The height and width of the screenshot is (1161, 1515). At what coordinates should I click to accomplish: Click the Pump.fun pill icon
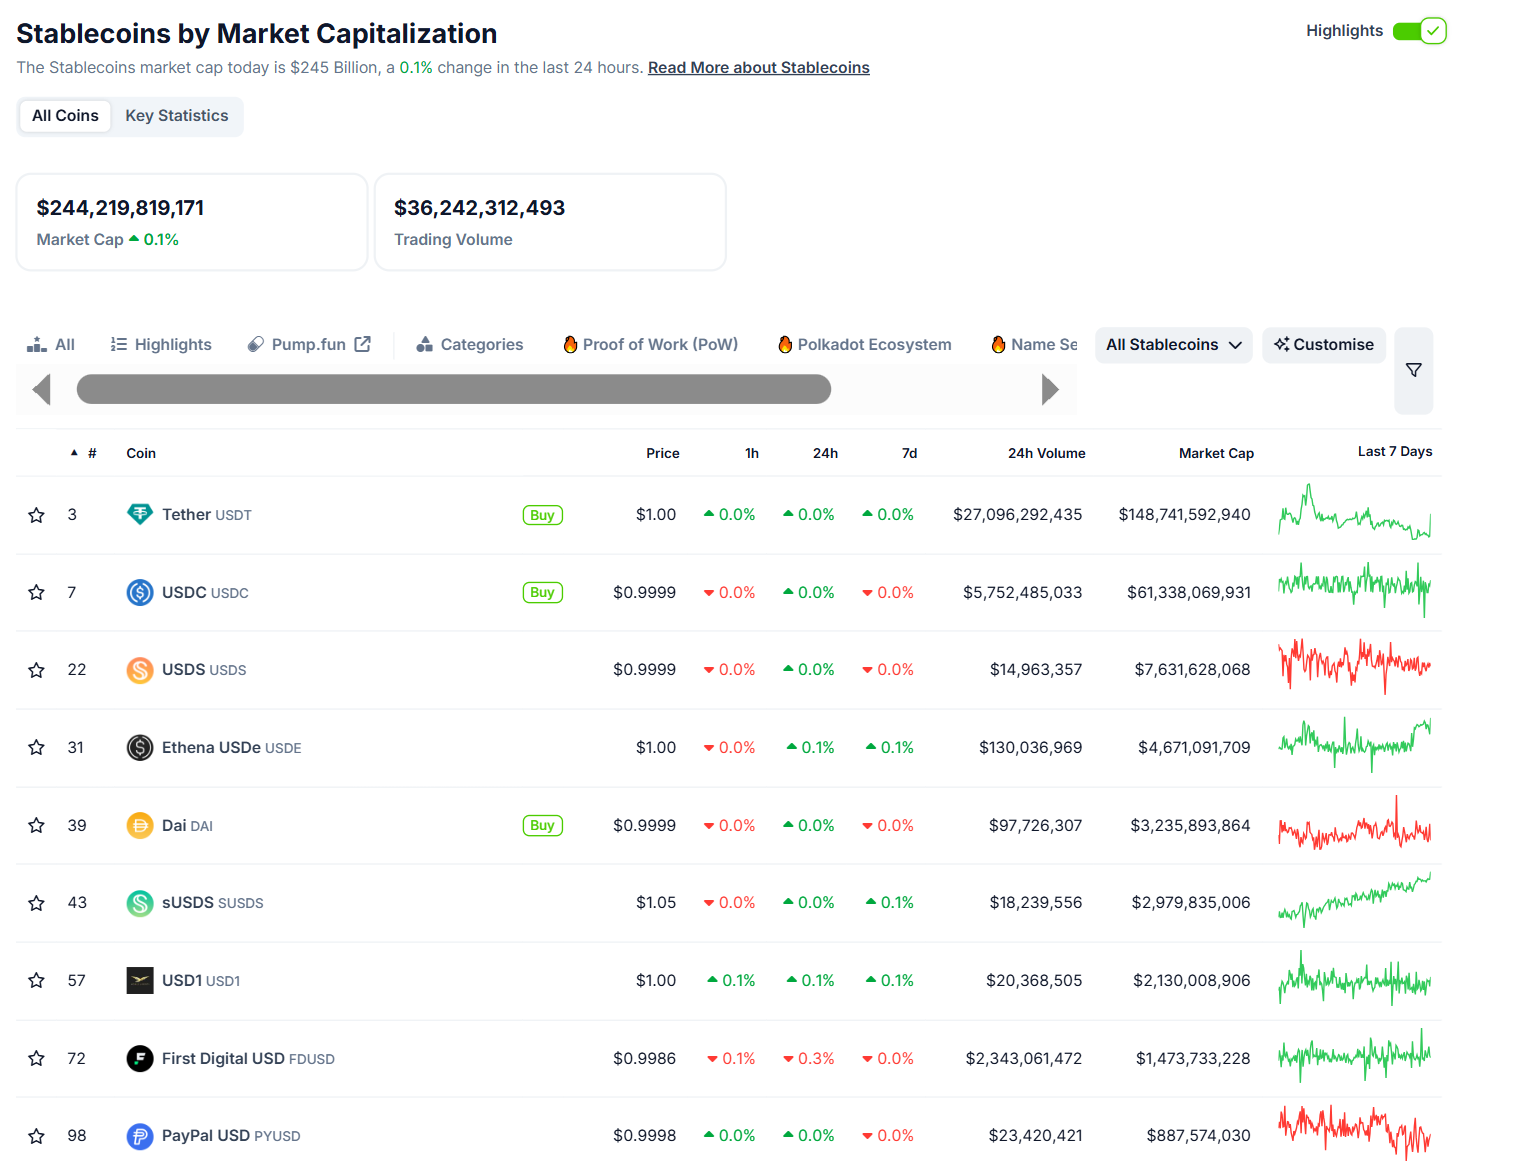256,344
